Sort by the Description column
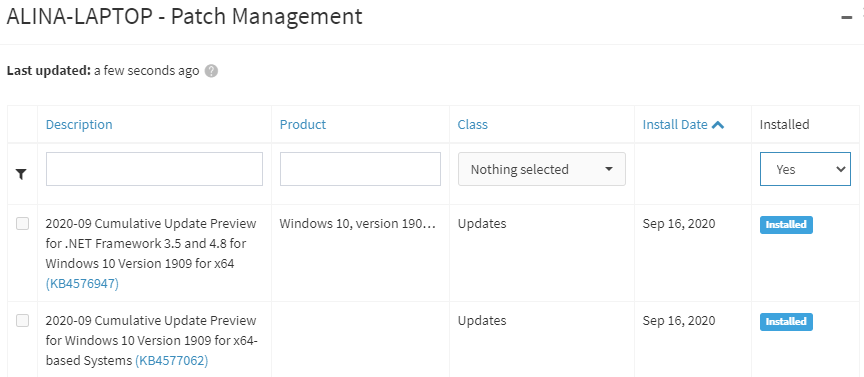The width and height of the screenshot is (864, 377). tap(79, 125)
